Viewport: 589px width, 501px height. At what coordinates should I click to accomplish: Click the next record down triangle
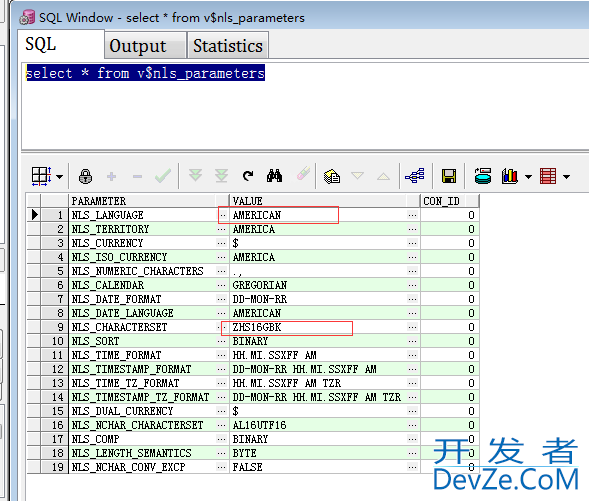357,176
